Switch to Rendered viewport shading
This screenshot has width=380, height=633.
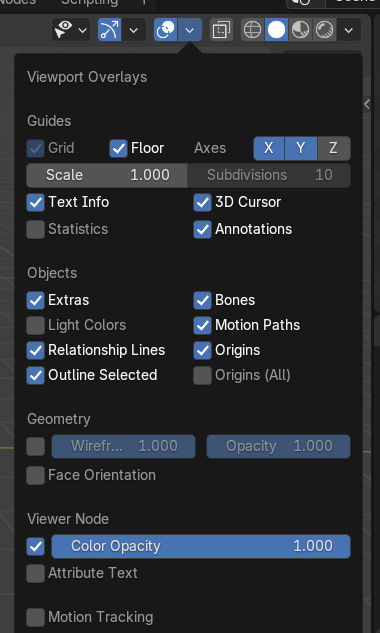[x=325, y=30]
